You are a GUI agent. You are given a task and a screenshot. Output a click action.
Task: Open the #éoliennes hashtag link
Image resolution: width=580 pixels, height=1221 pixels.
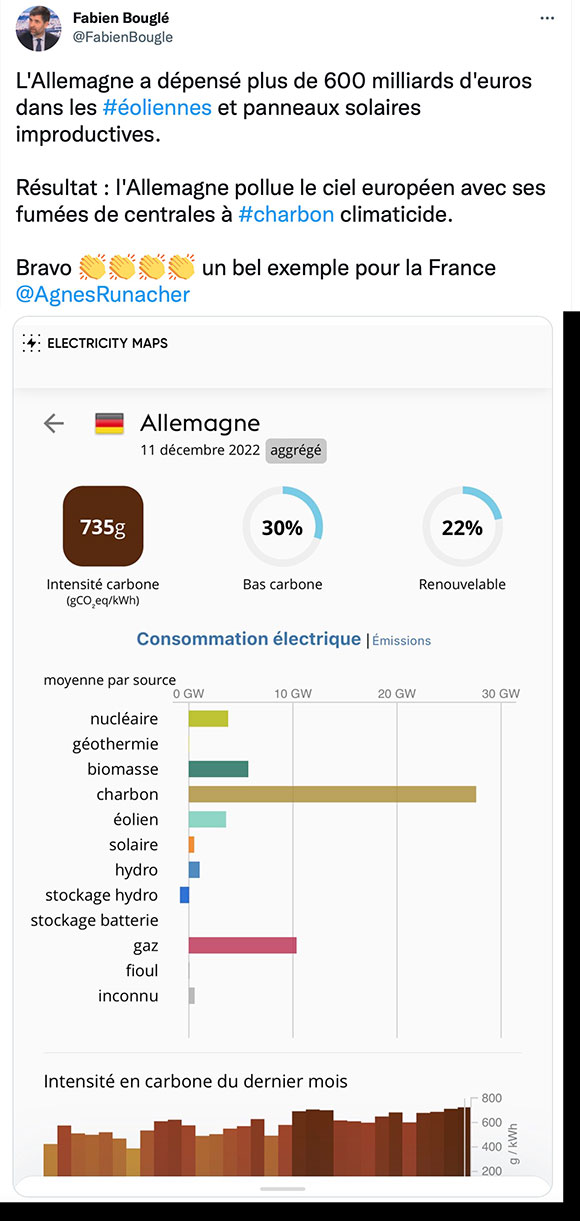(157, 107)
